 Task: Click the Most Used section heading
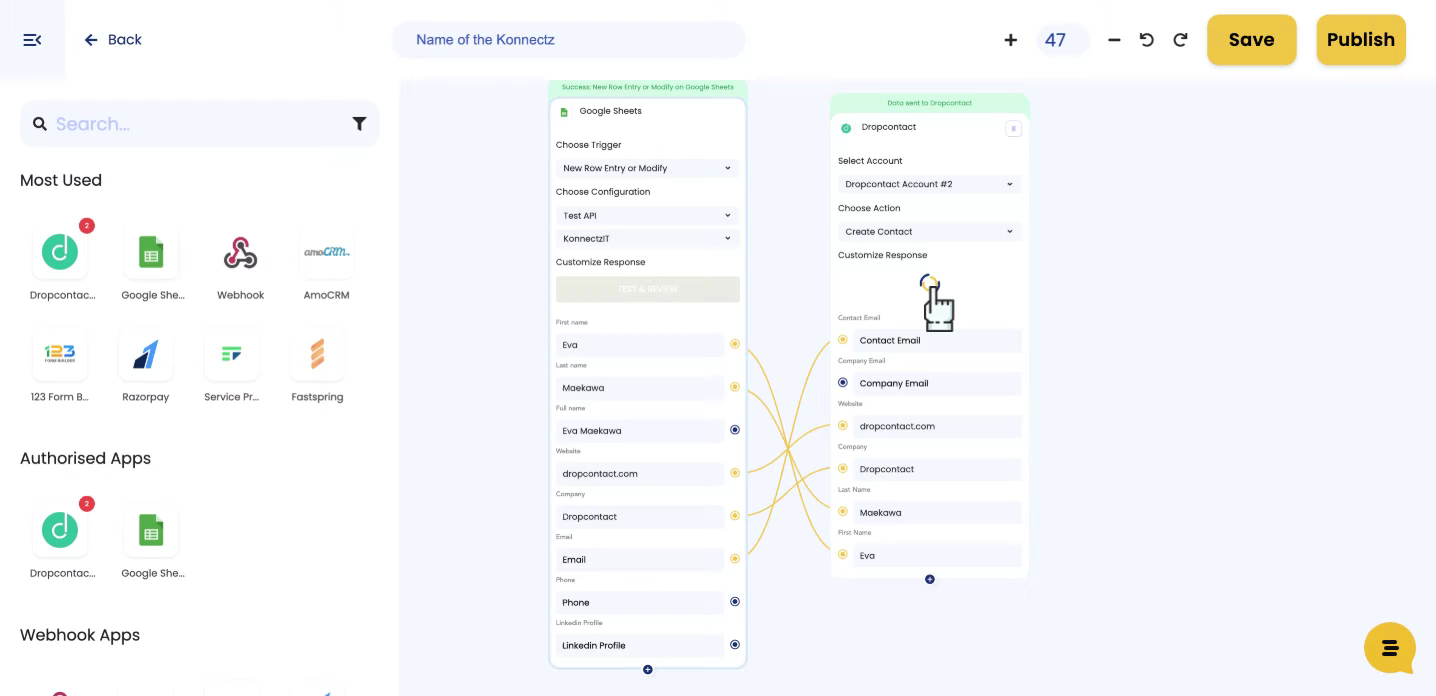pyautogui.click(x=61, y=180)
